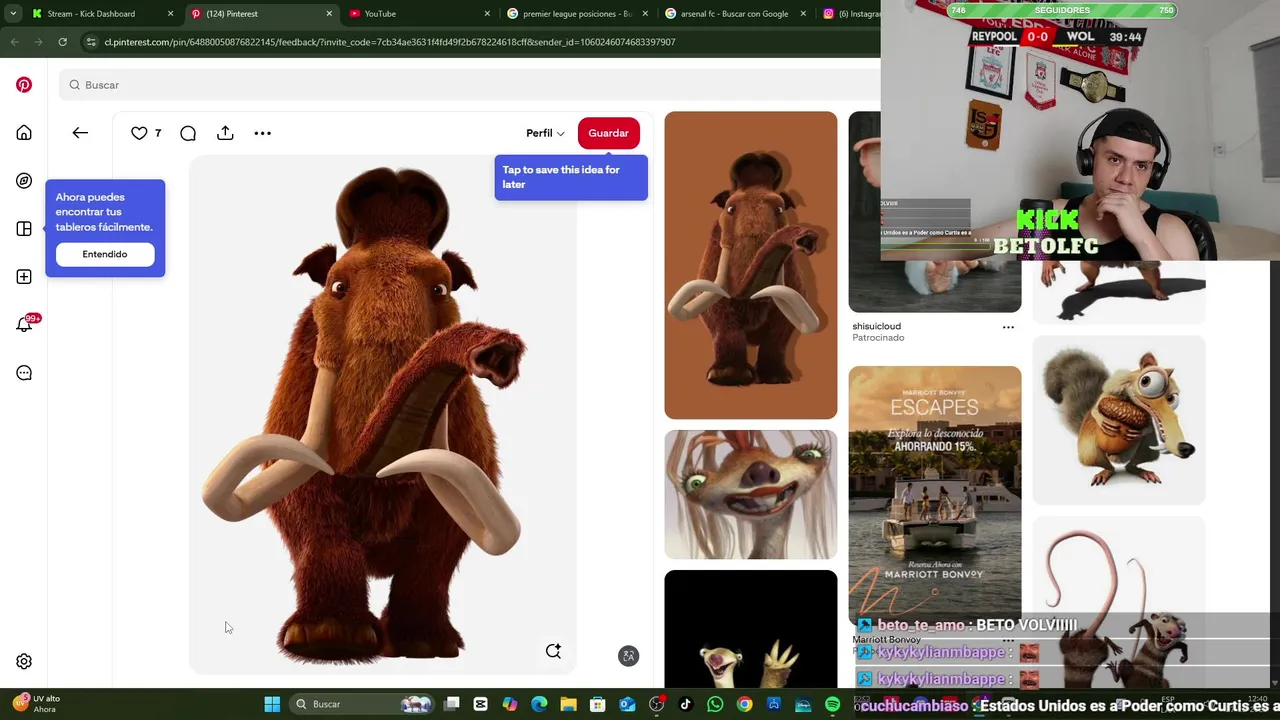Open the large mammoth pin image
The image size is (1280, 720).
coord(383,414)
